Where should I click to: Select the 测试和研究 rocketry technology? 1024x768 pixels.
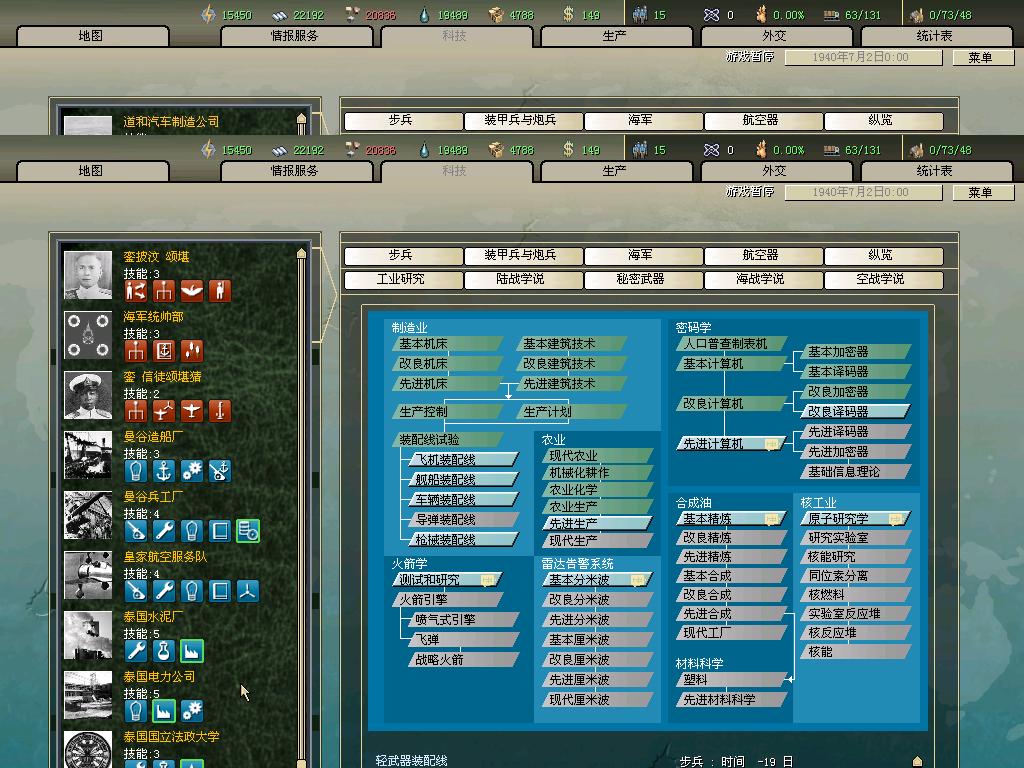click(447, 580)
